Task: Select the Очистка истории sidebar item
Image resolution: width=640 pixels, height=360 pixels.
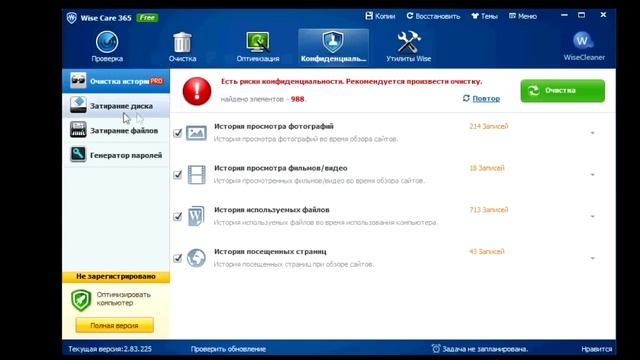Action: pos(116,81)
